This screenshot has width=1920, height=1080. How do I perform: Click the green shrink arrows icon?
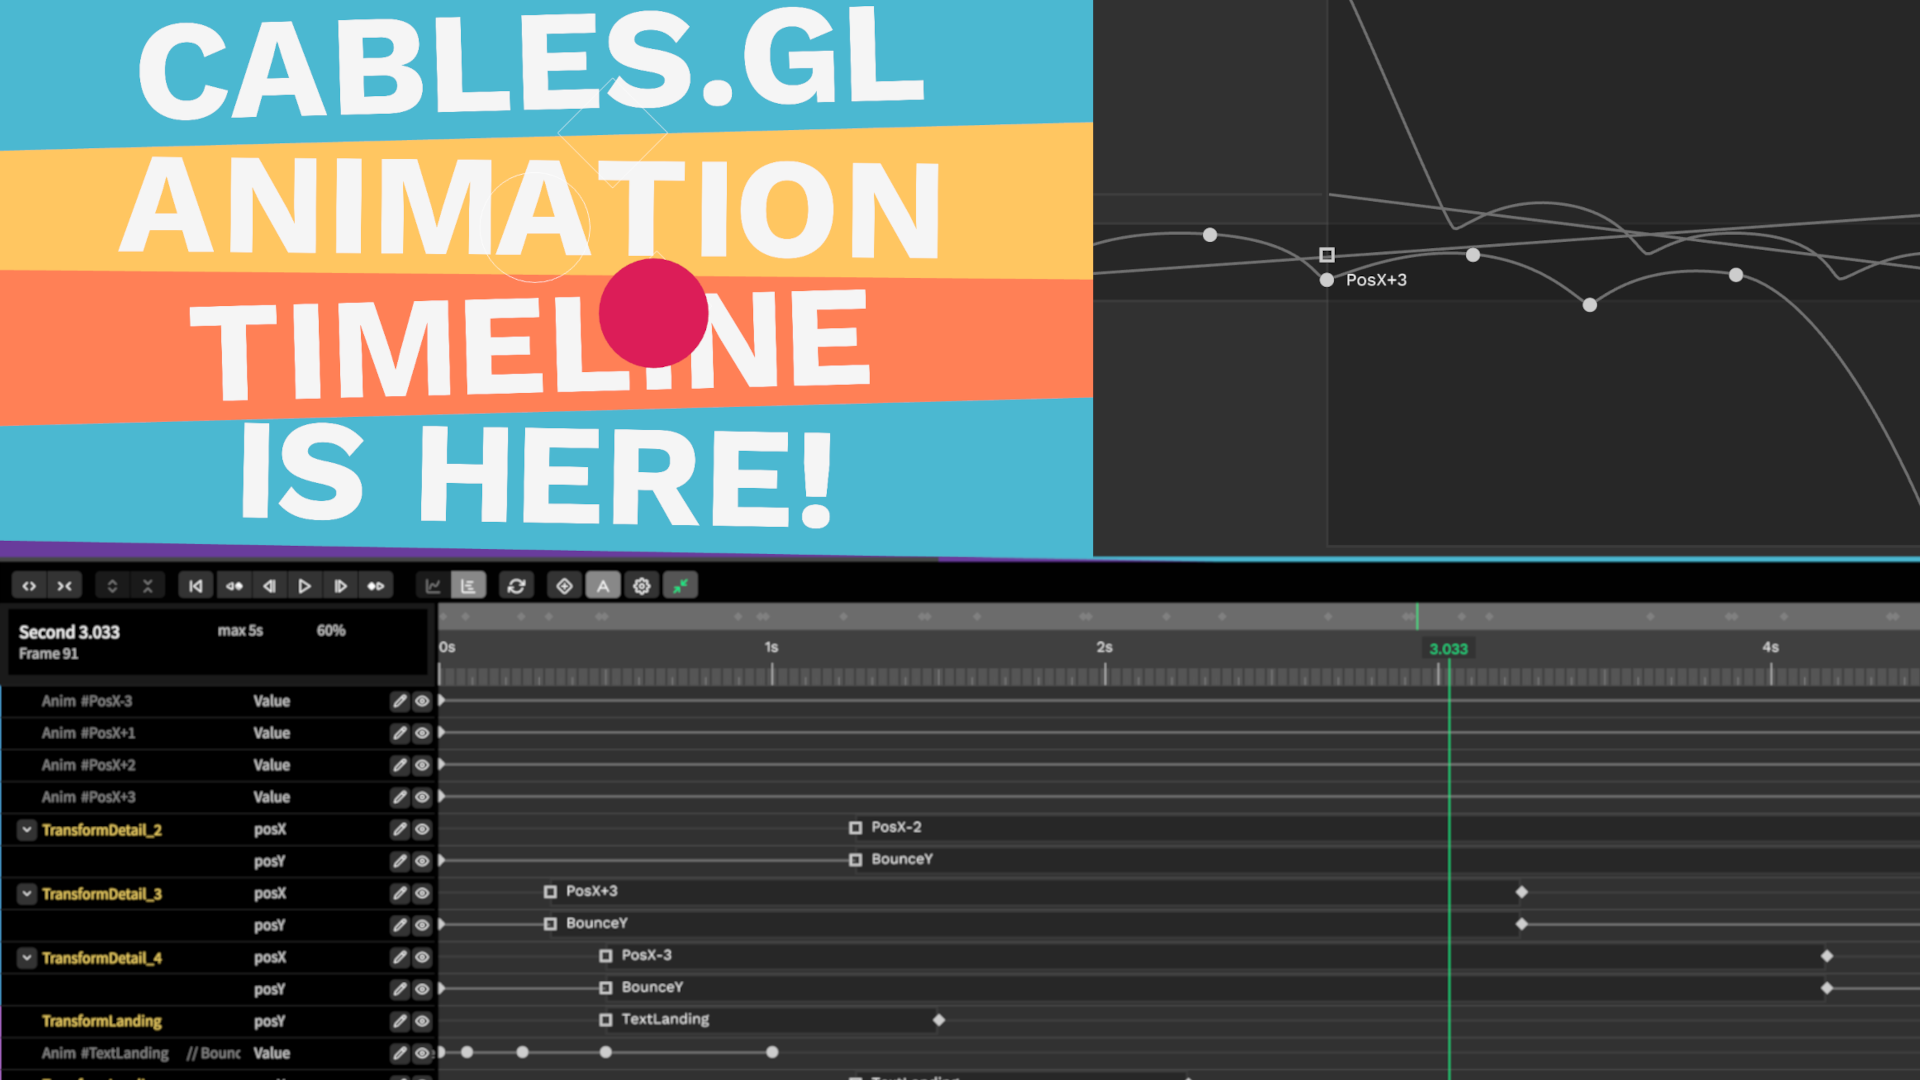[x=681, y=586]
